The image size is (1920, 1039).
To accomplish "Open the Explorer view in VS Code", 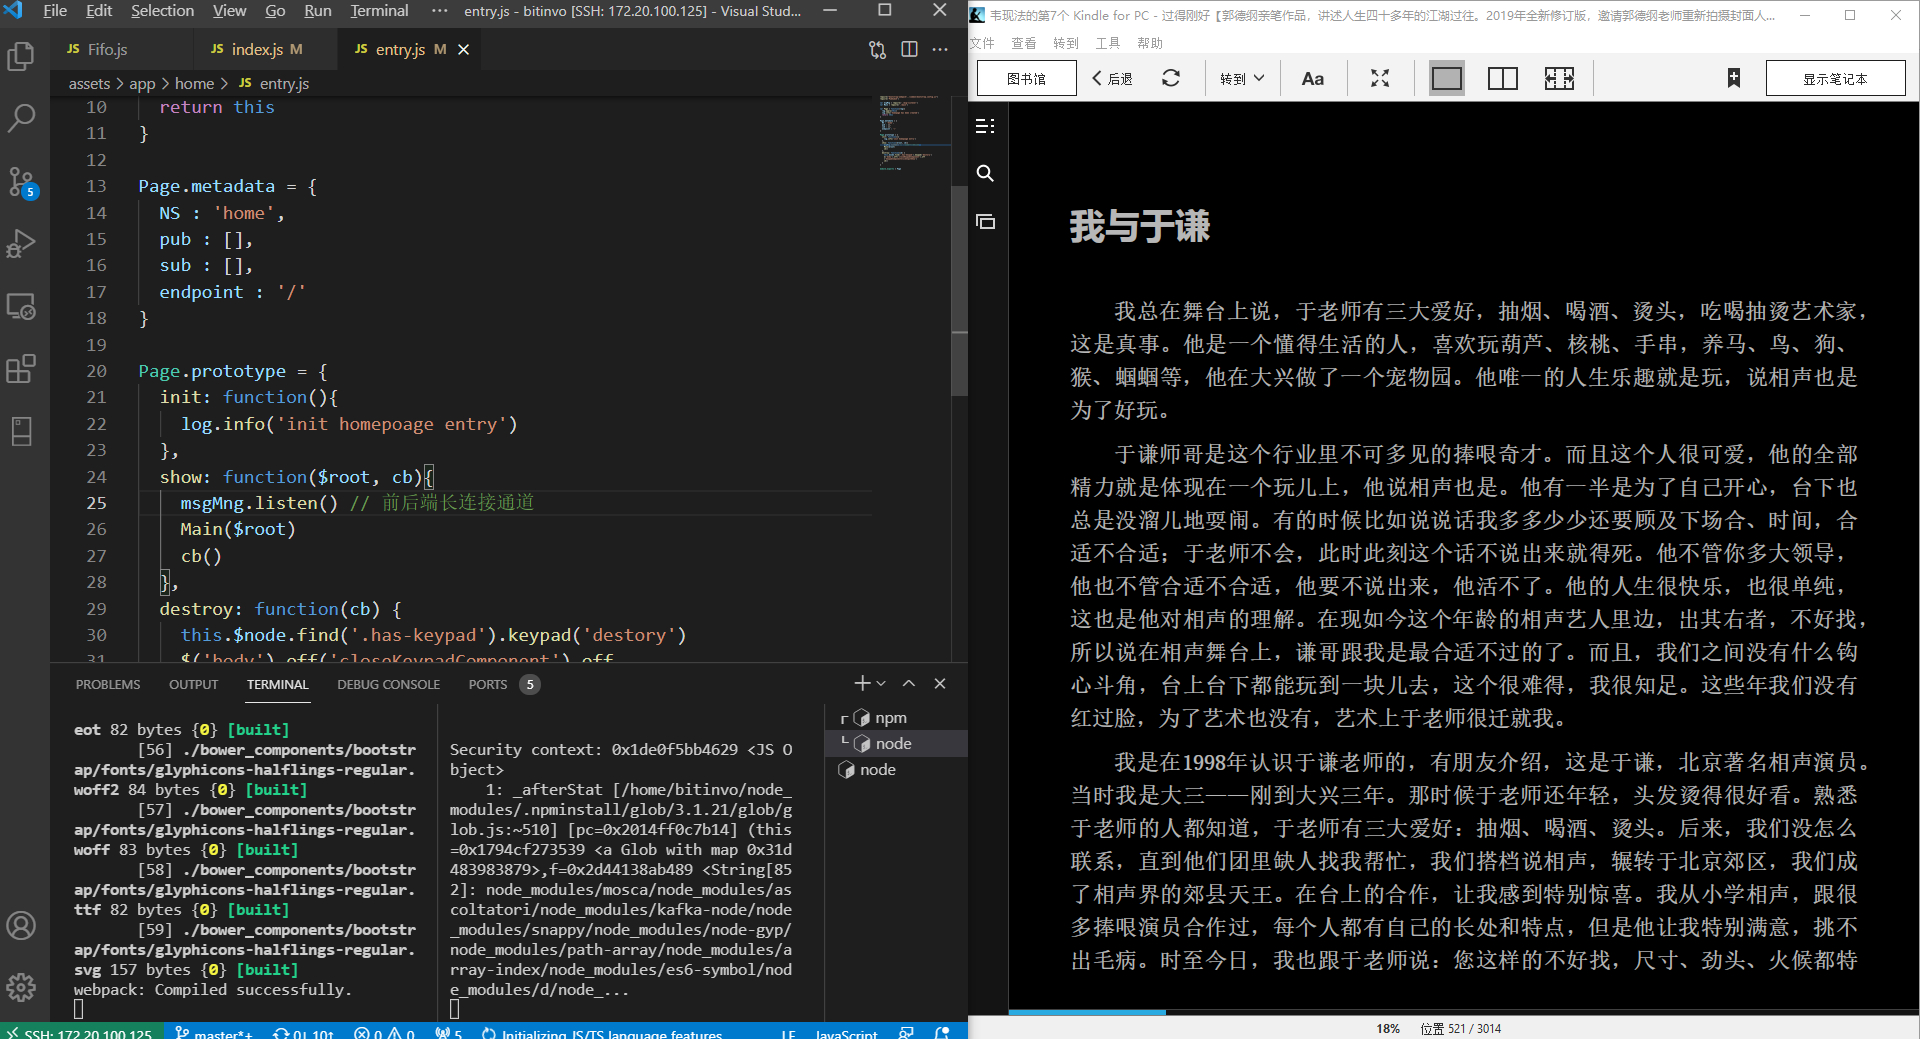I will pos(21,56).
